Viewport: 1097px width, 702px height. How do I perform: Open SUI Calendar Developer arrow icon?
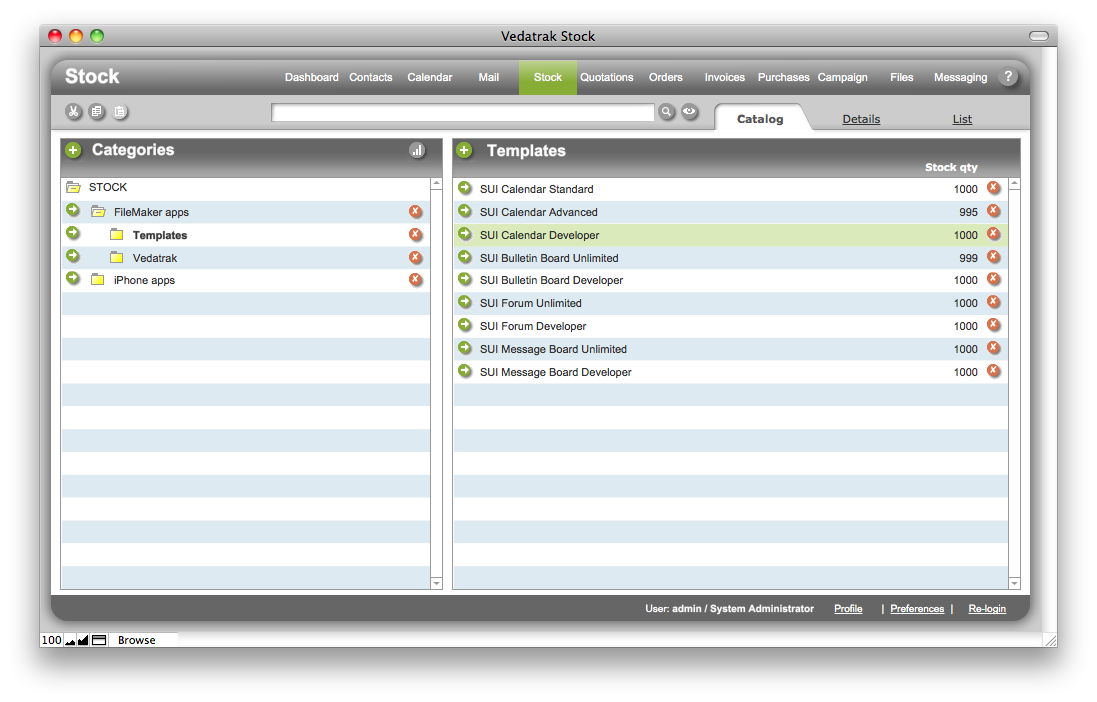click(465, 234)
